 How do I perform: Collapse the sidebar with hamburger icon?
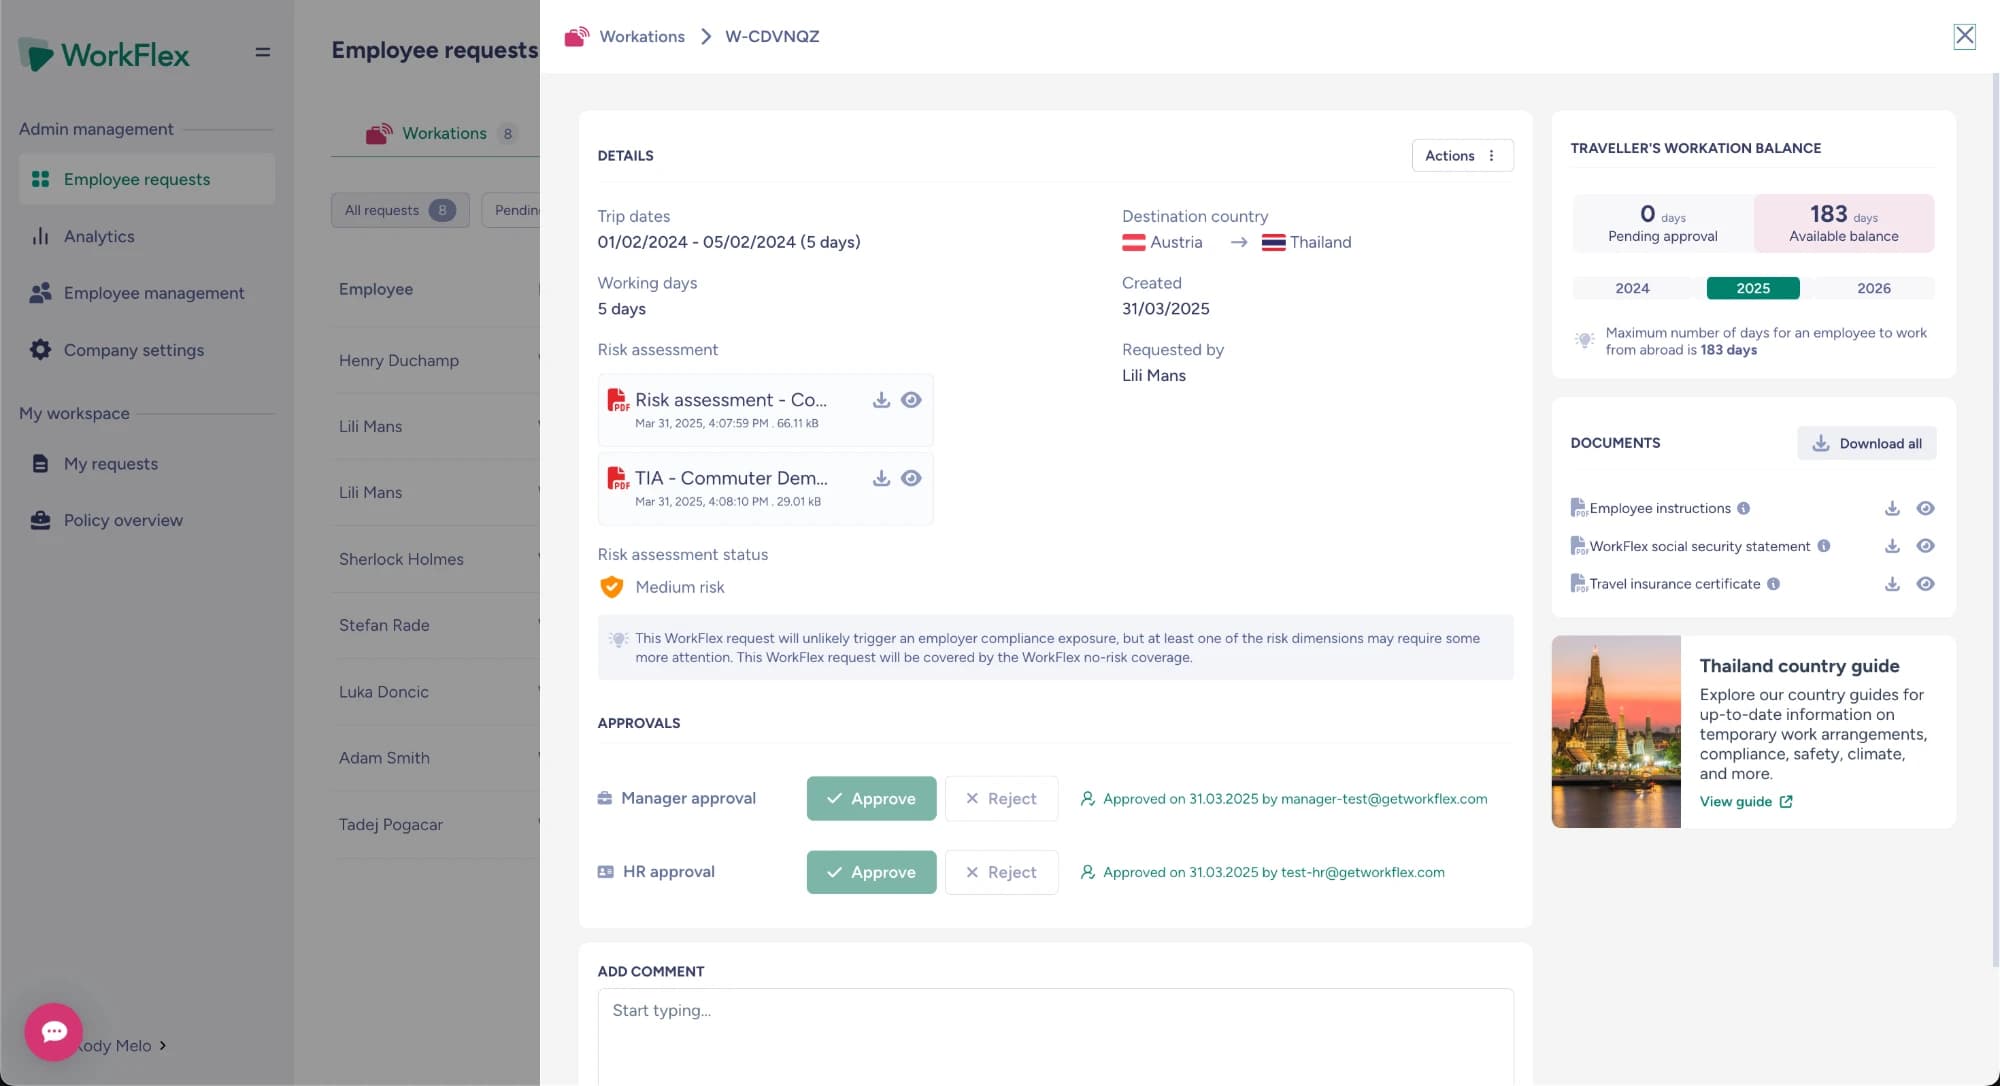[263, 52]
